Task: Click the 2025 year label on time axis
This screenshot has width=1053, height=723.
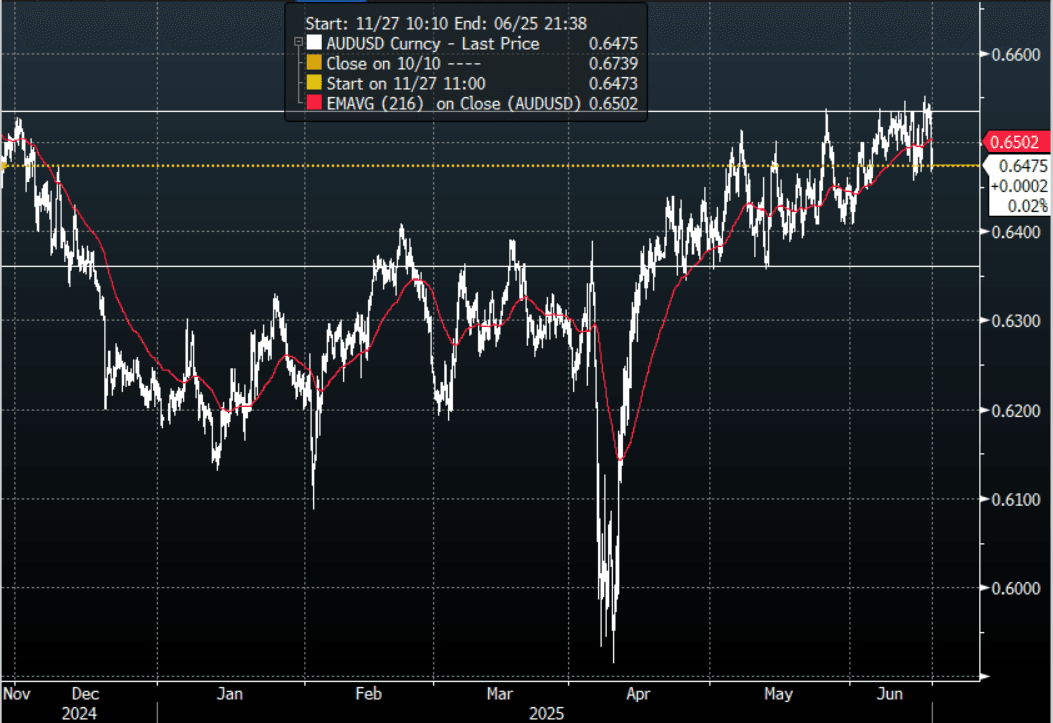Action: click(547, 714)
